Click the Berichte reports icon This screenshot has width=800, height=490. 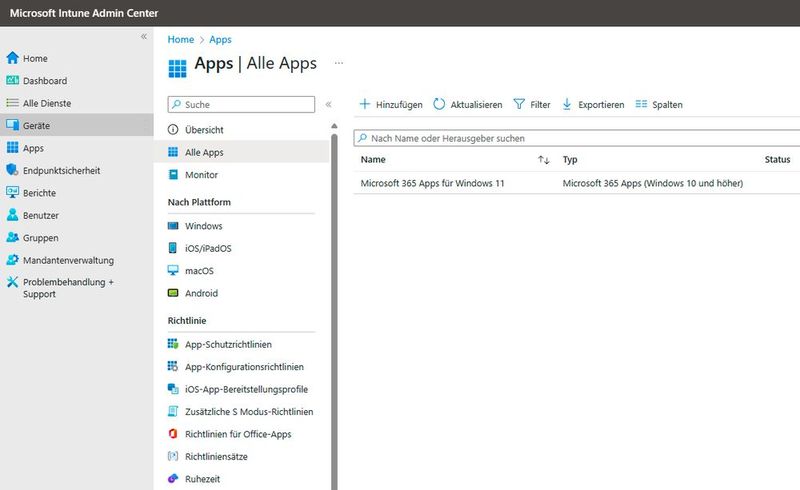[12, 192]
